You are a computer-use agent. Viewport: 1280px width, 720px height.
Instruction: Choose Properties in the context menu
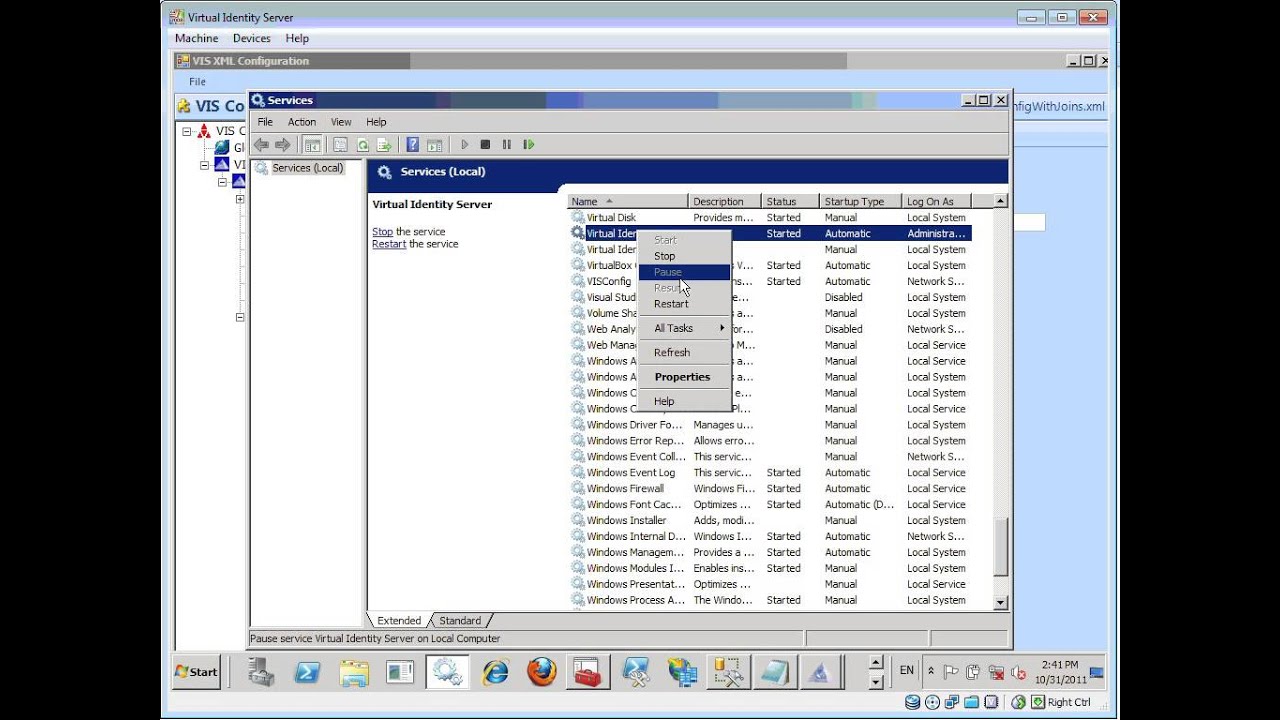point(684,377)
